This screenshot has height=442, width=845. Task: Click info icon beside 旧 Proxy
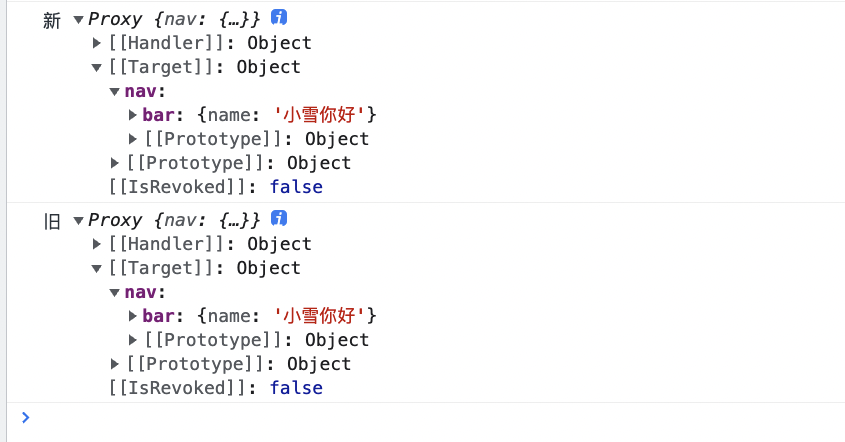pyautogui.click(x=279, y=219)
